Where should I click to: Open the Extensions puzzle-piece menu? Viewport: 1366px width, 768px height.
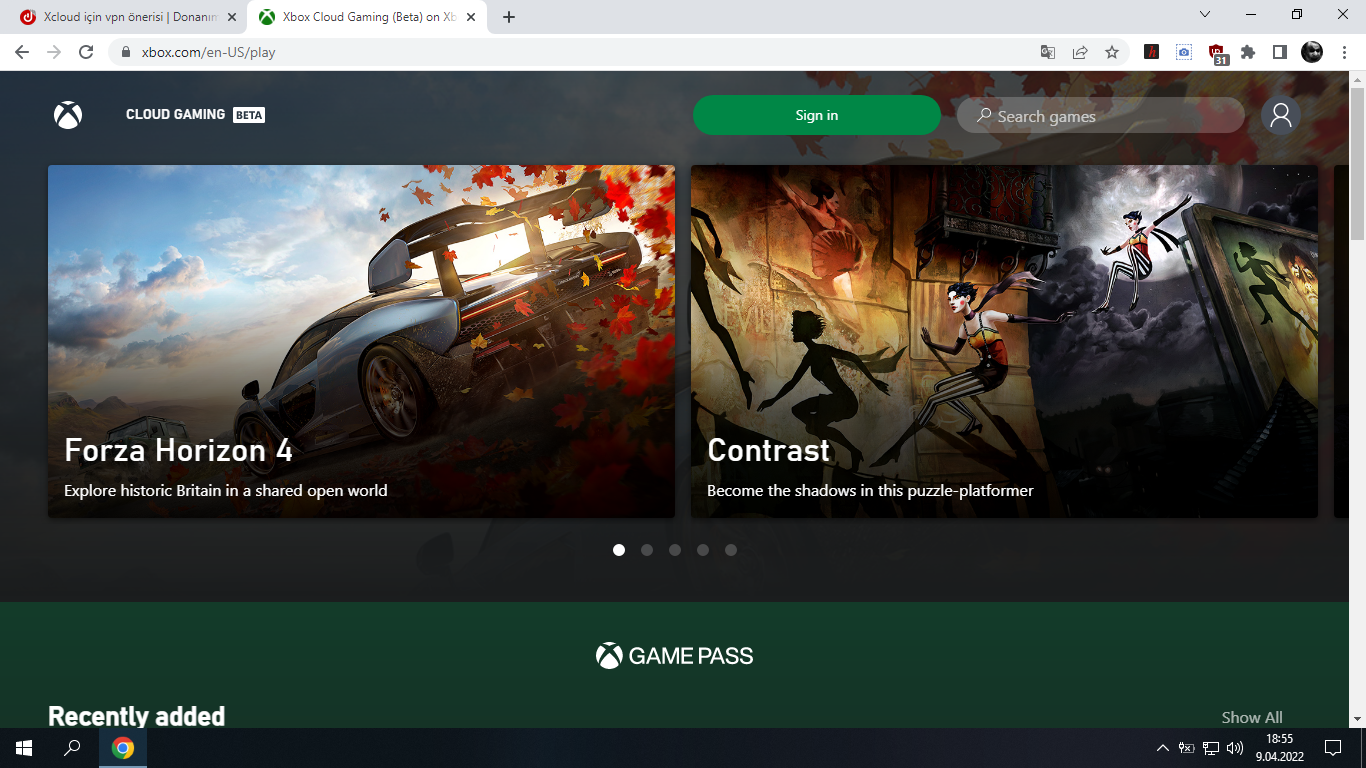(1248, 52)
